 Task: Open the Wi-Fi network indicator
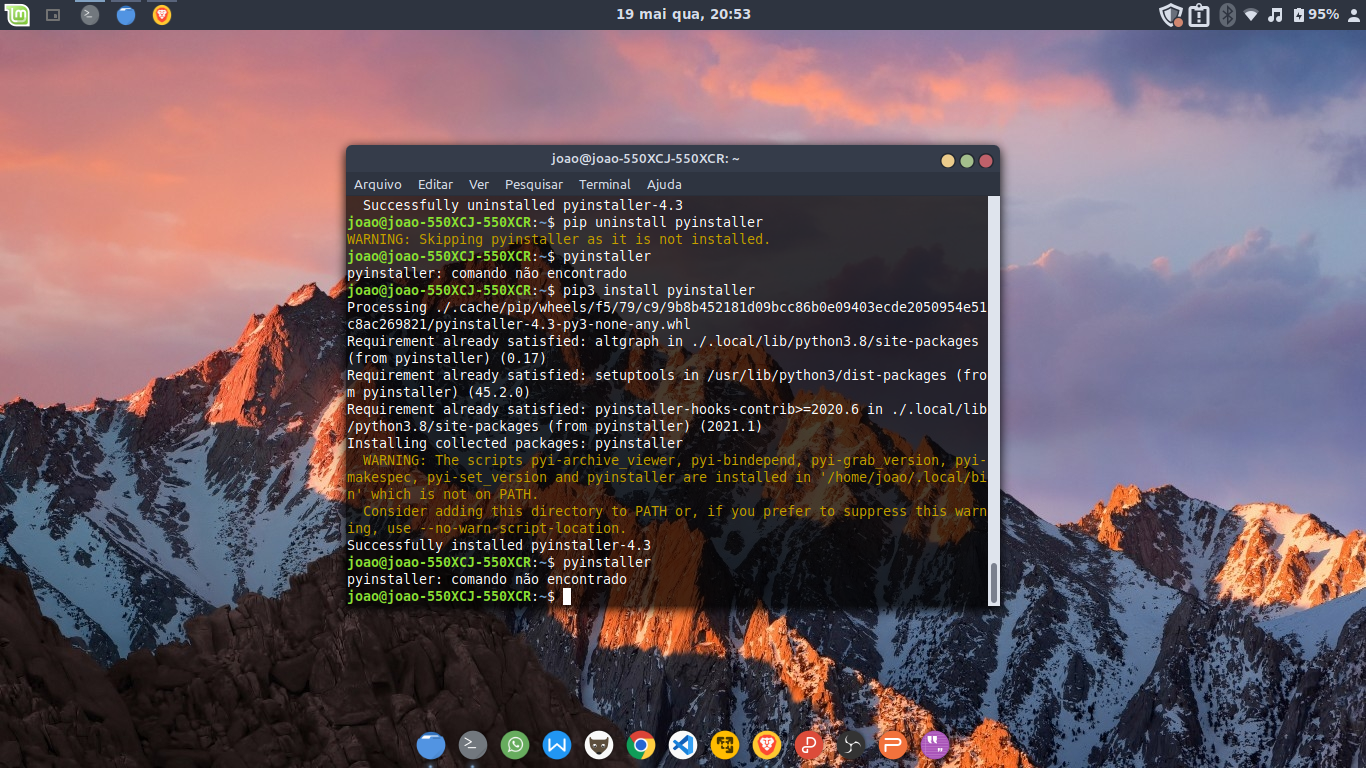click(x=1251, y=15)
